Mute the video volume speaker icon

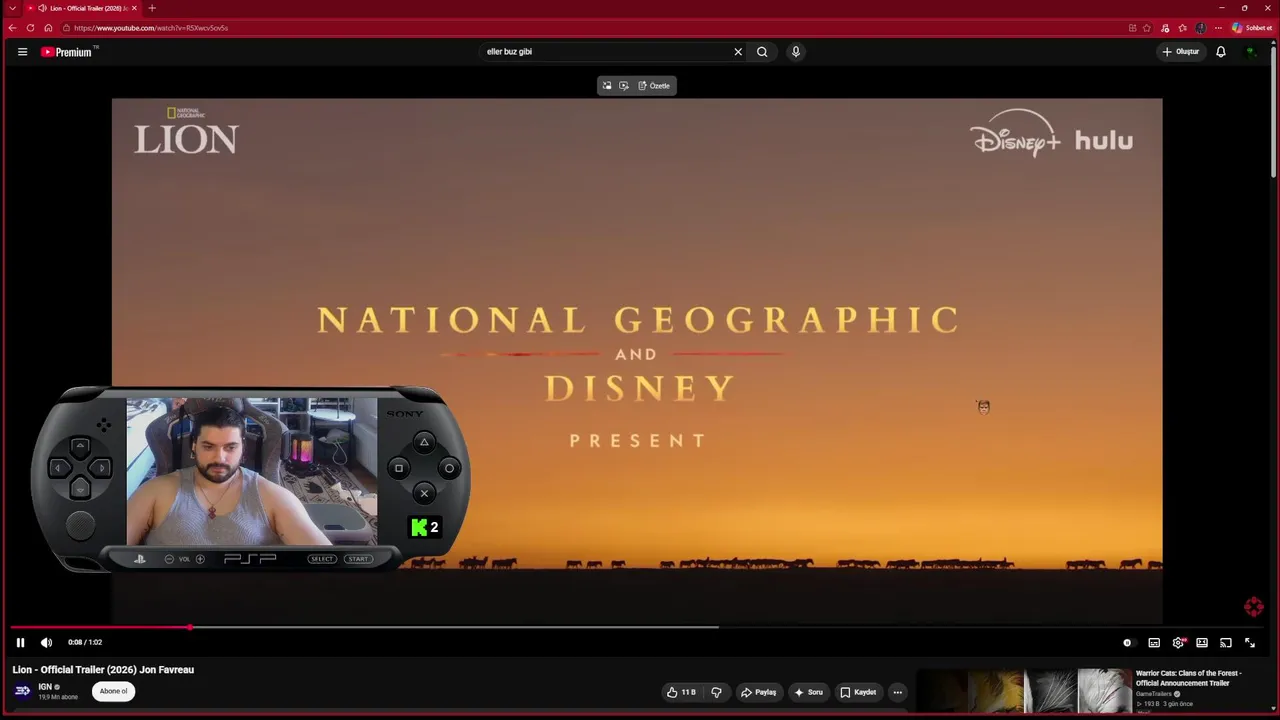click(46, 643)
